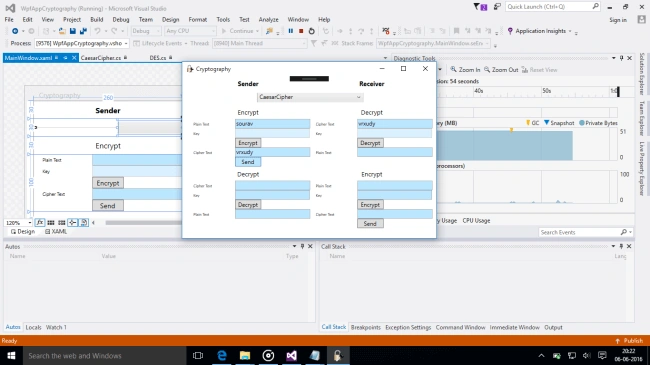Switch designer to XAML view
The width and height of the screenshot is (650, 365).
pyautogui.click(x=56, y=231)
